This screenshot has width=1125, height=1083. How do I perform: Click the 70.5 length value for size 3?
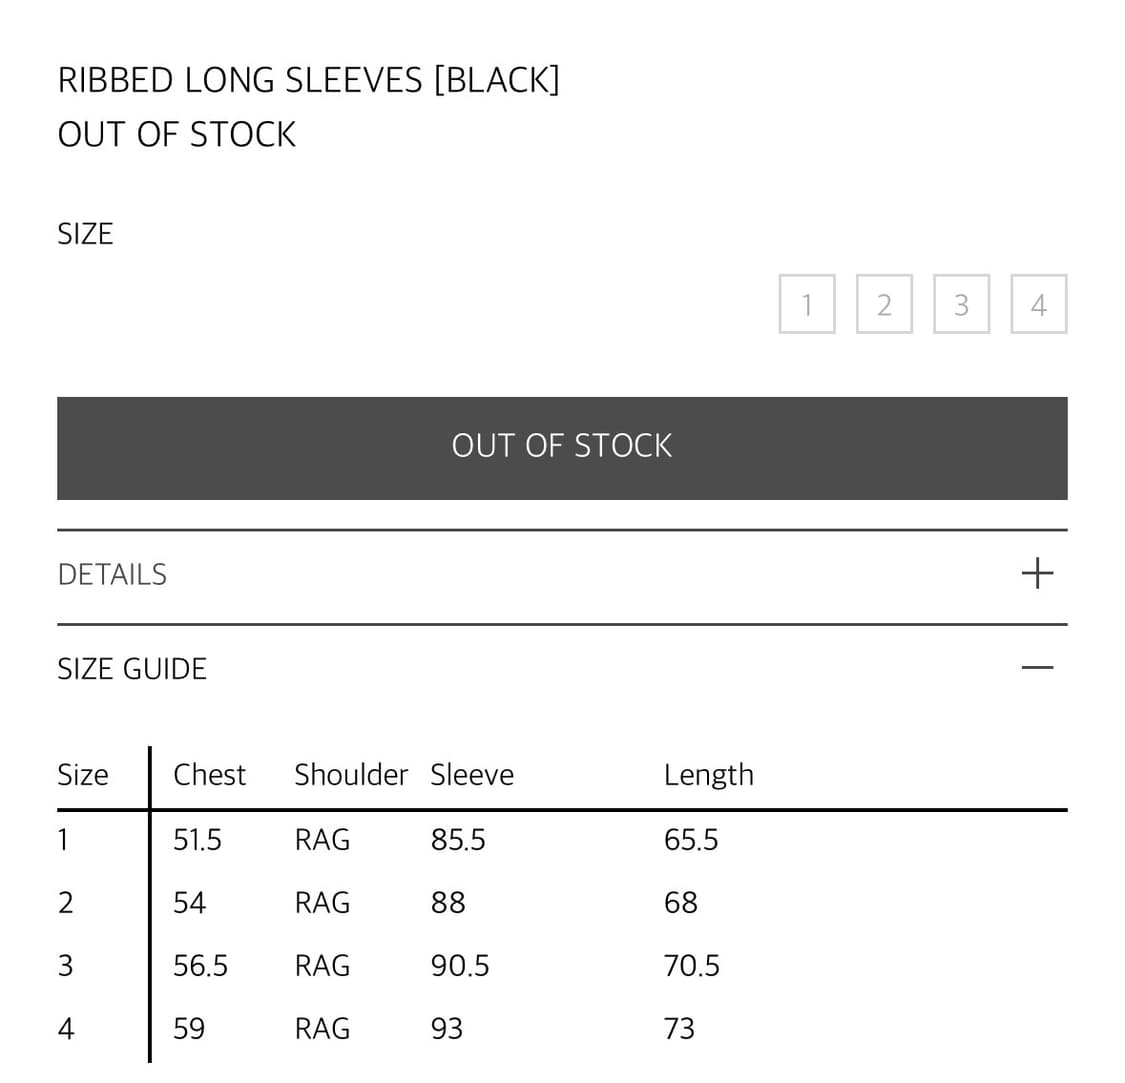tap(691, 965)
